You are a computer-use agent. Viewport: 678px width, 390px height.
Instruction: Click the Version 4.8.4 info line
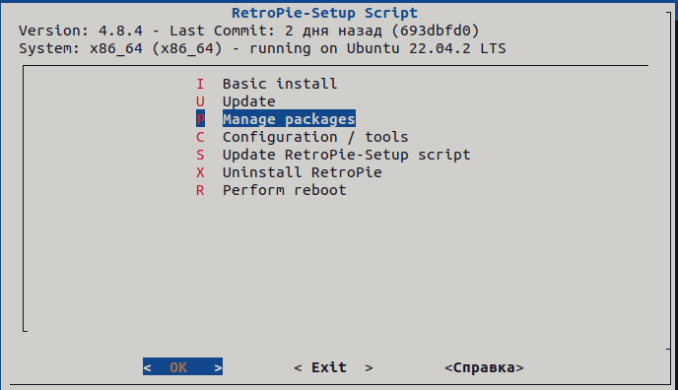pyautogui.click(x=249, y=30)
